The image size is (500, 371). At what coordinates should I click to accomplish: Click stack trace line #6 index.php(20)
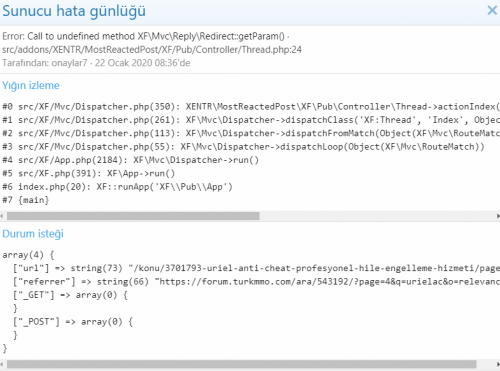pos(117,187)
